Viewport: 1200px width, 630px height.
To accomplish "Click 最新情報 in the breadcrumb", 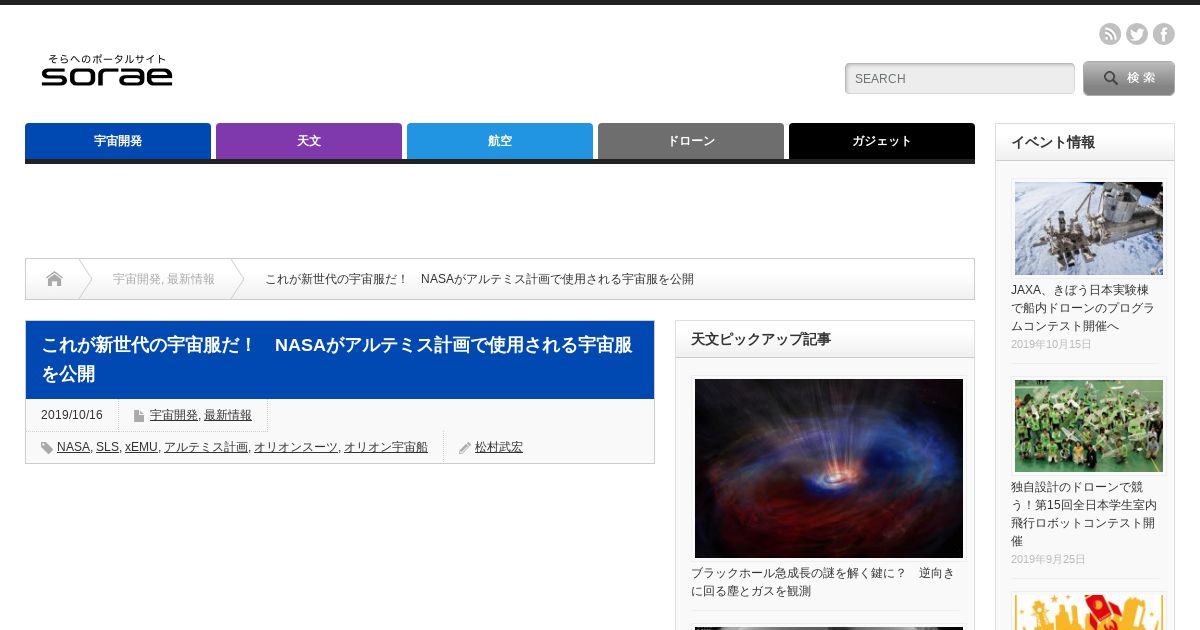I will pyautogui.click(x=191, y=279).
